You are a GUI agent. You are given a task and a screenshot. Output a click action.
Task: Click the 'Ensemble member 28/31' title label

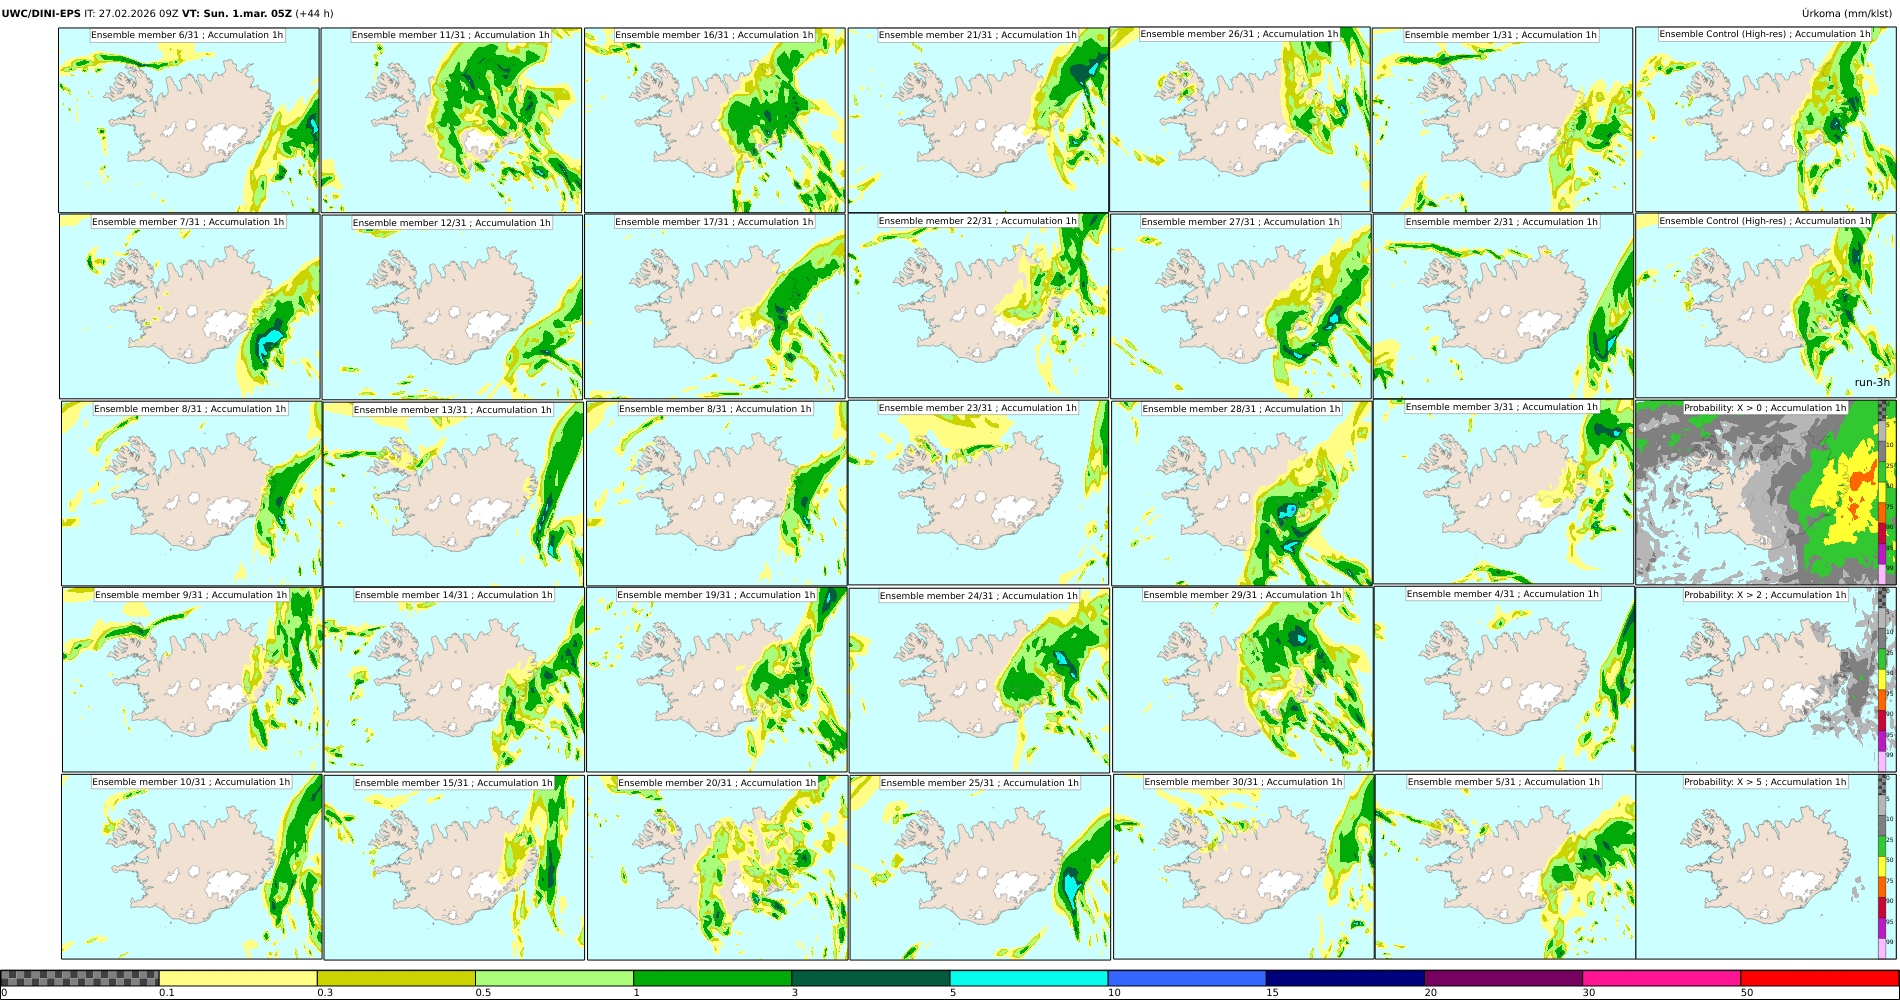pyautogui.click(x=1241, y=409)
